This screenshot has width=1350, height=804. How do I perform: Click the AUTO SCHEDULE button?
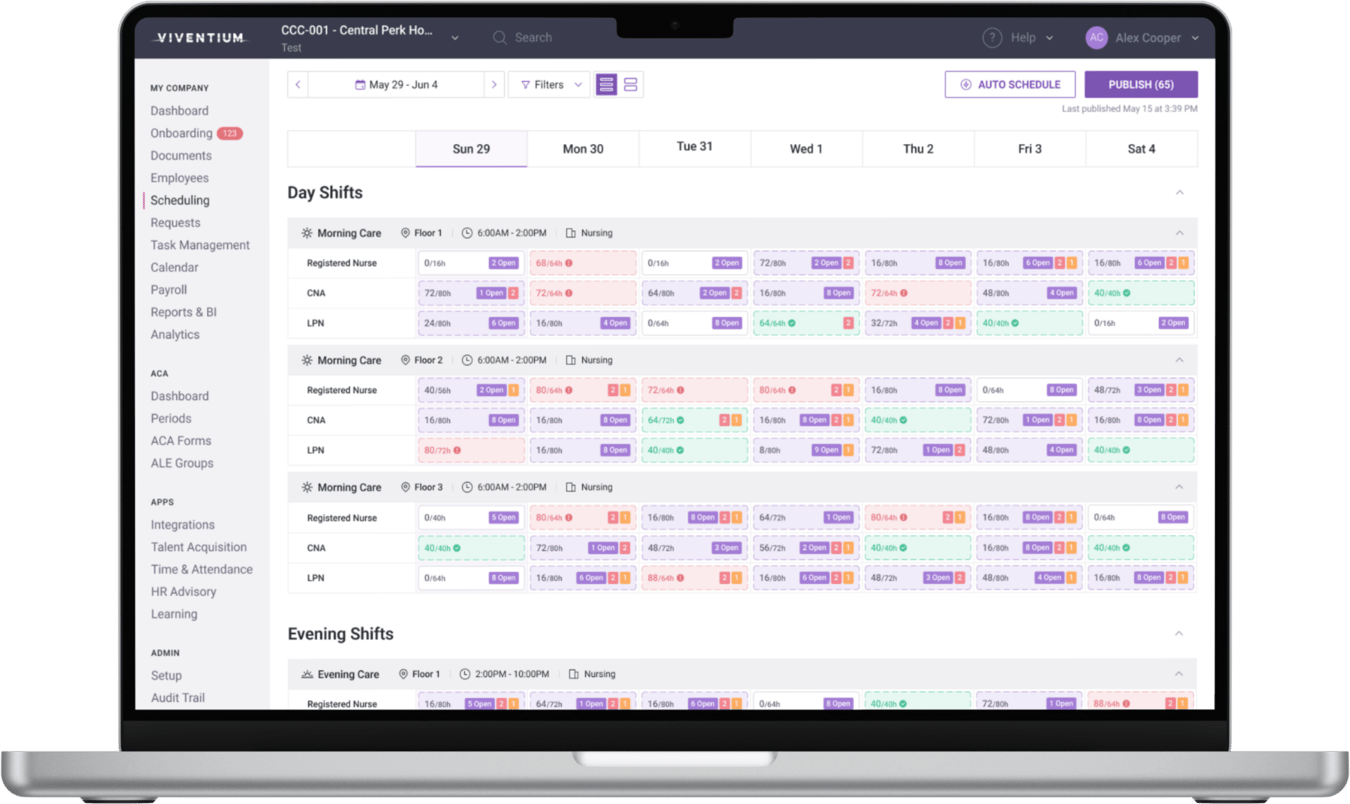(x=1010, y=84)
